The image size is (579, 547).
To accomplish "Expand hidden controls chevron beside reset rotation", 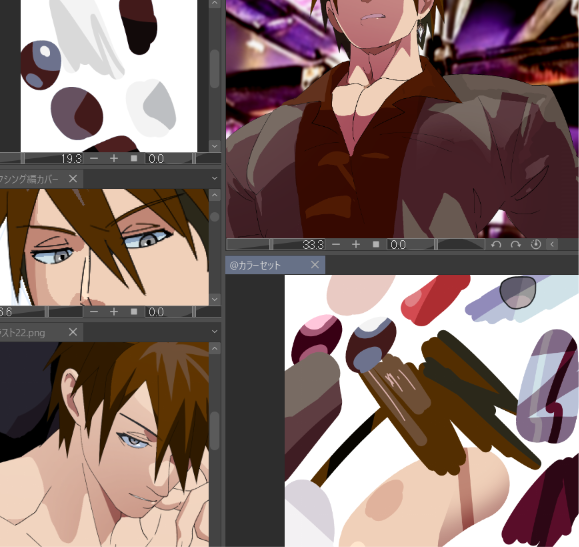I will (552, 245).
